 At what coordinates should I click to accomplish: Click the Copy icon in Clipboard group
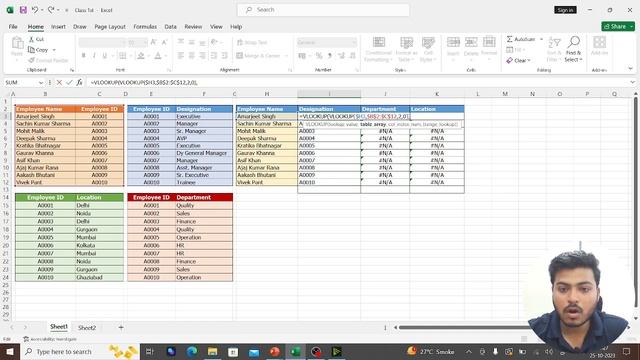tap(31, 50)
